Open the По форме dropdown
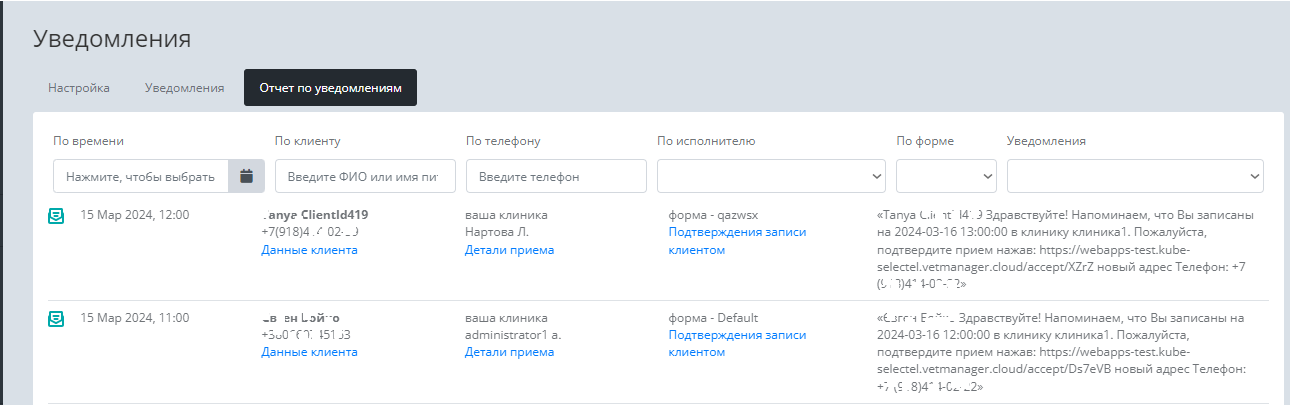Viewport: 1290px width, 405px height. 946,176
